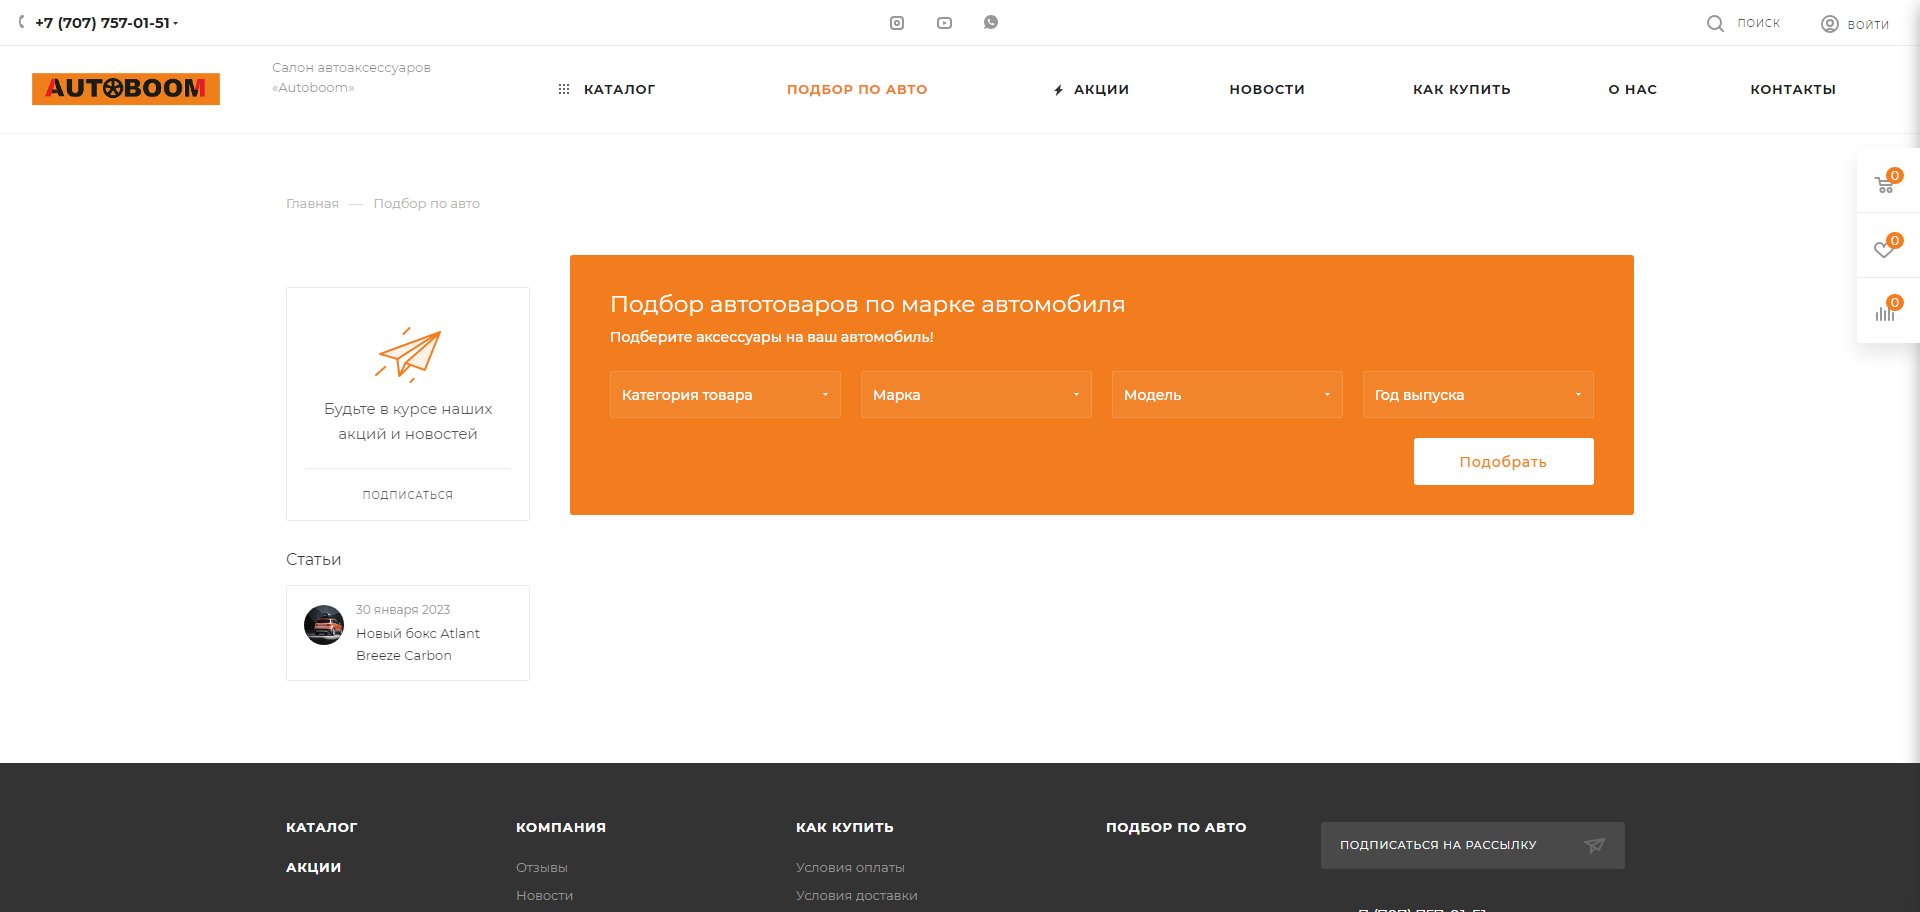1920x912 pixels.
Task: Click the Салон автоаксессуаров Autoboom tagline
Action: (x=351, y=78)
